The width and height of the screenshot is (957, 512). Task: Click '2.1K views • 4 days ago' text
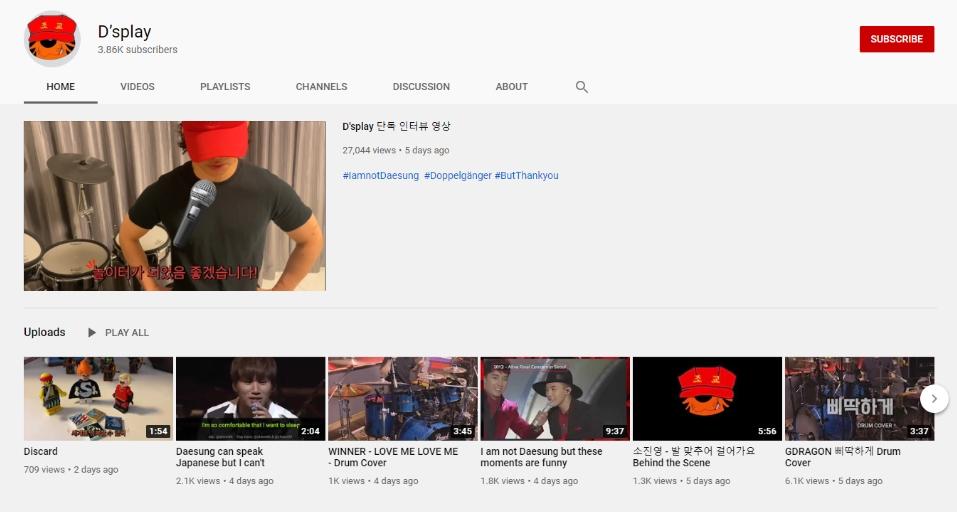pos(225,481)
